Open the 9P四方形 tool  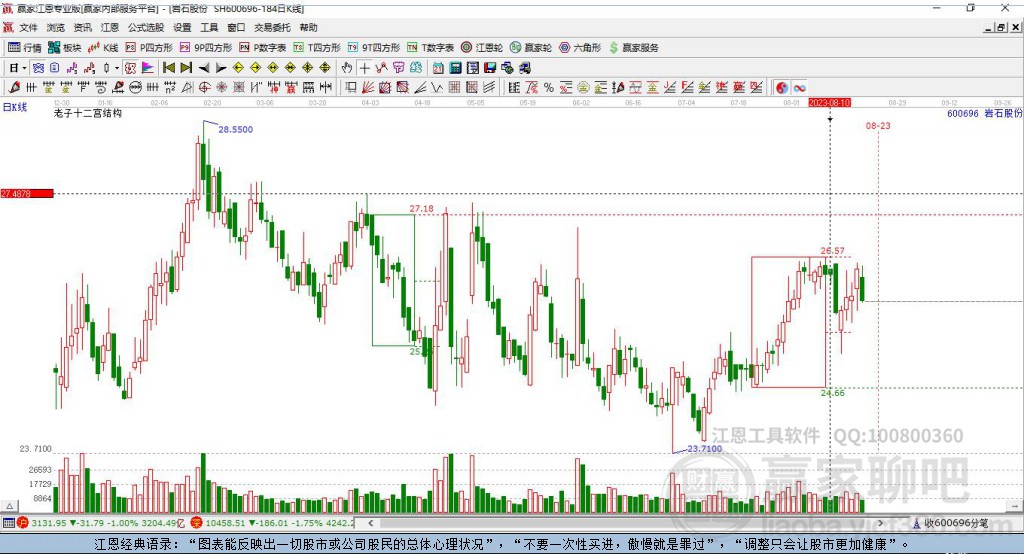206,48
